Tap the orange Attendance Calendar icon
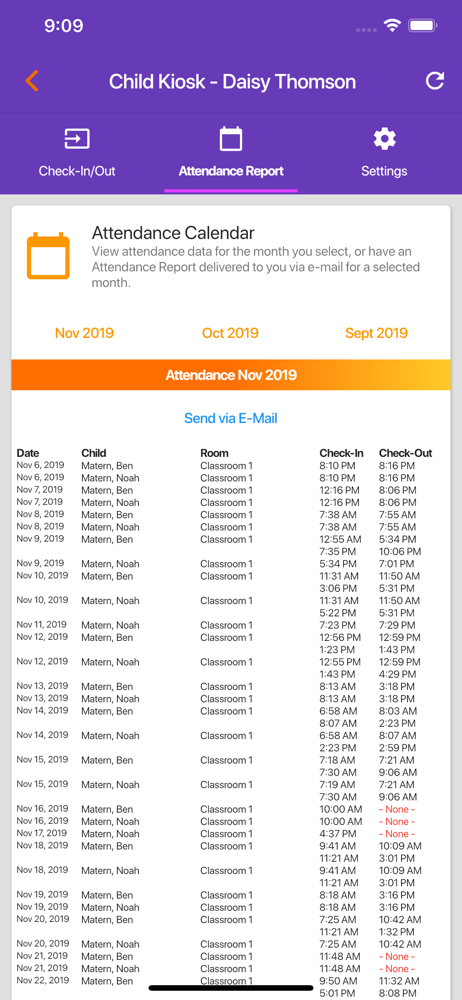 coord(48,256)
